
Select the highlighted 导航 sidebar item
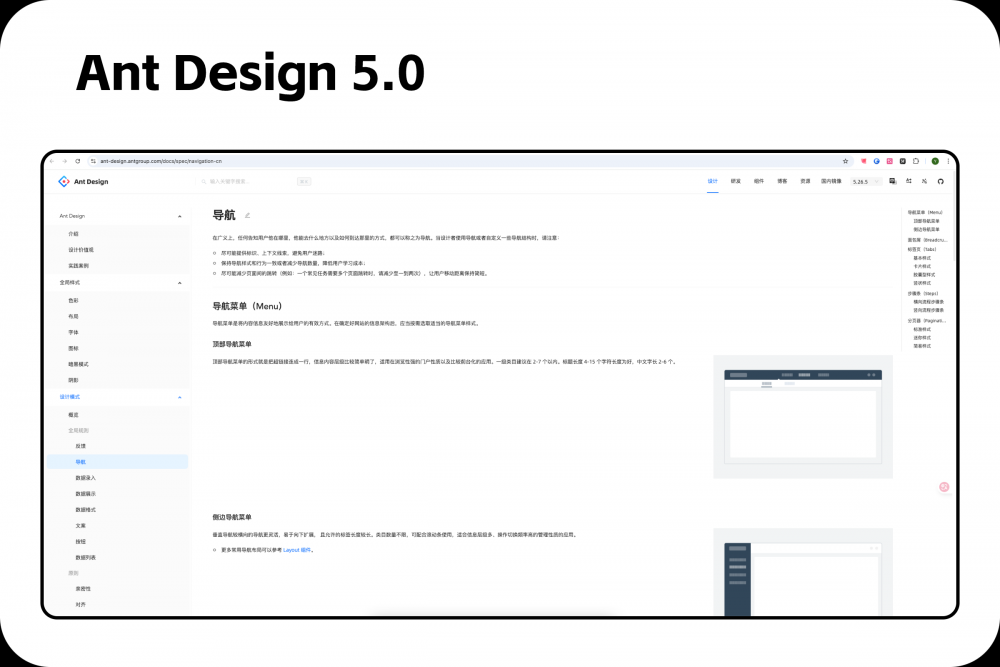[x=117, y=462]
